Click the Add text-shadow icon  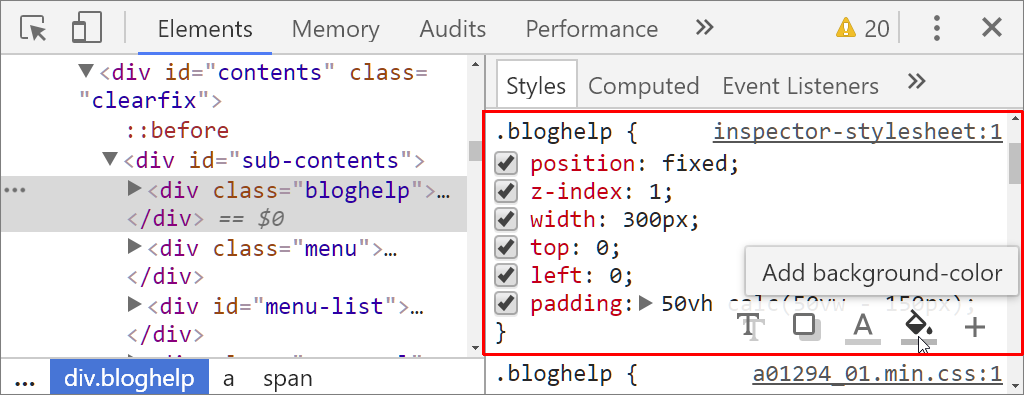coord(750,326)
